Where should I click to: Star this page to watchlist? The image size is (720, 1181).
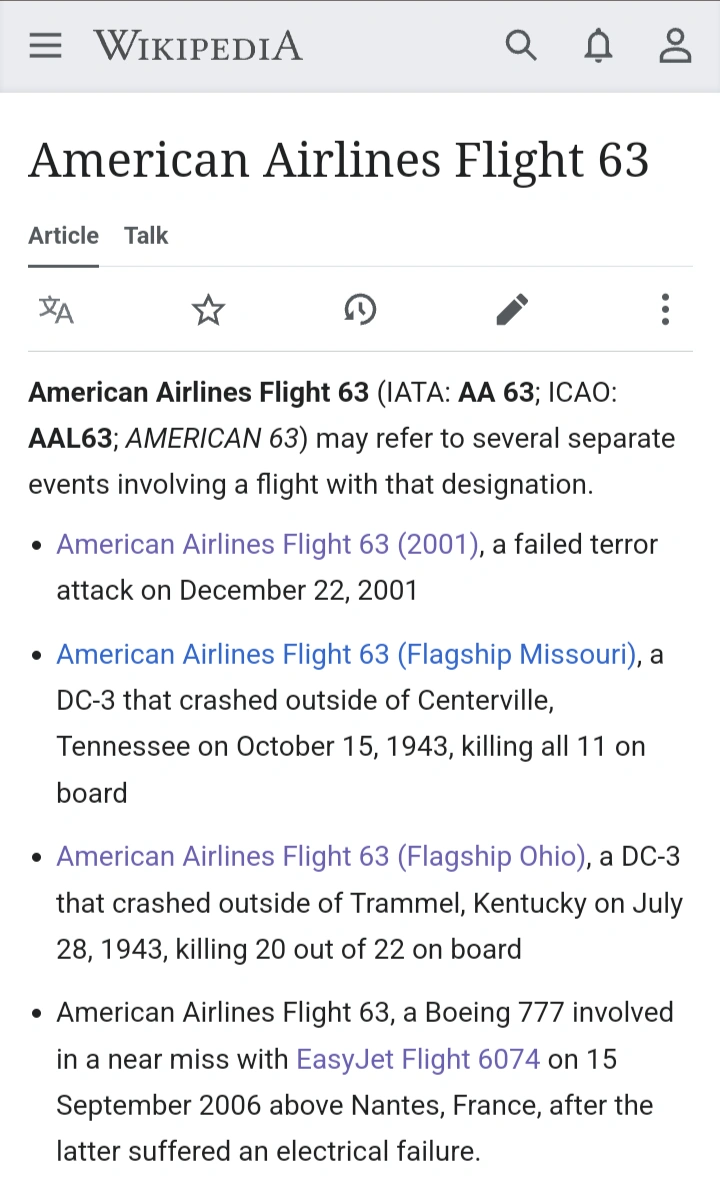point(208,310)
